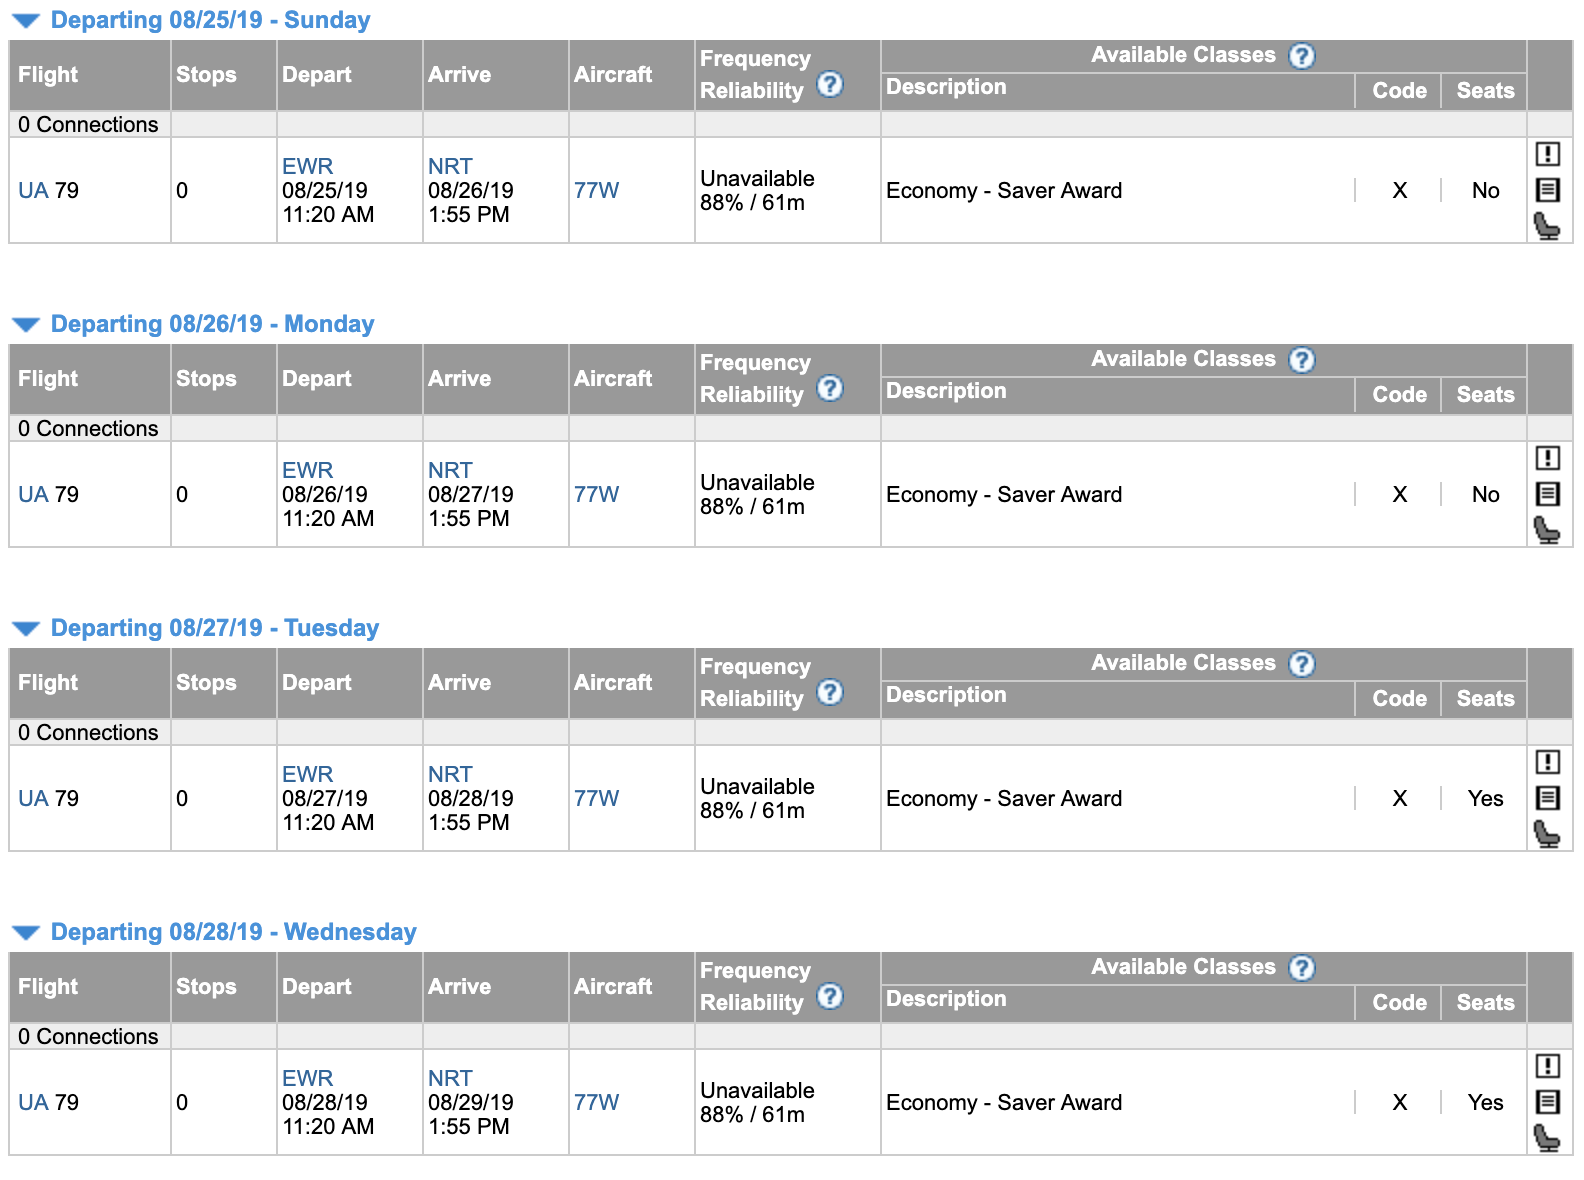Open the 77W aircraft link for Wednesday flight
The width and height of the screenshot is (1584, 1180).
tap(596, 1102)
